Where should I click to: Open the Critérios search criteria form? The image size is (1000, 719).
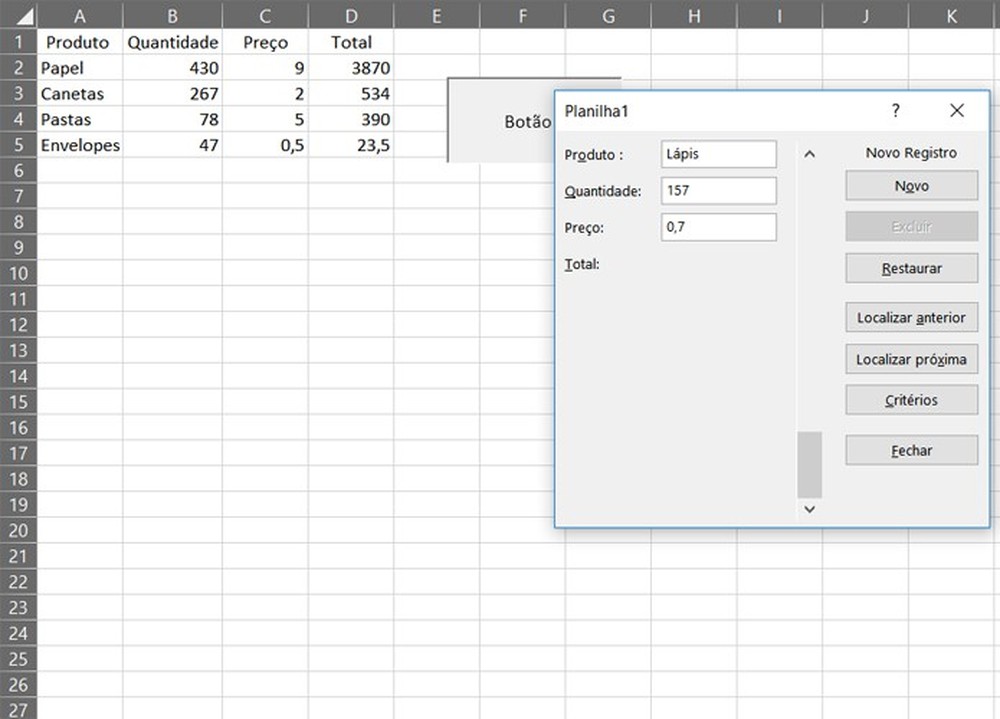[x=911, y=399]
